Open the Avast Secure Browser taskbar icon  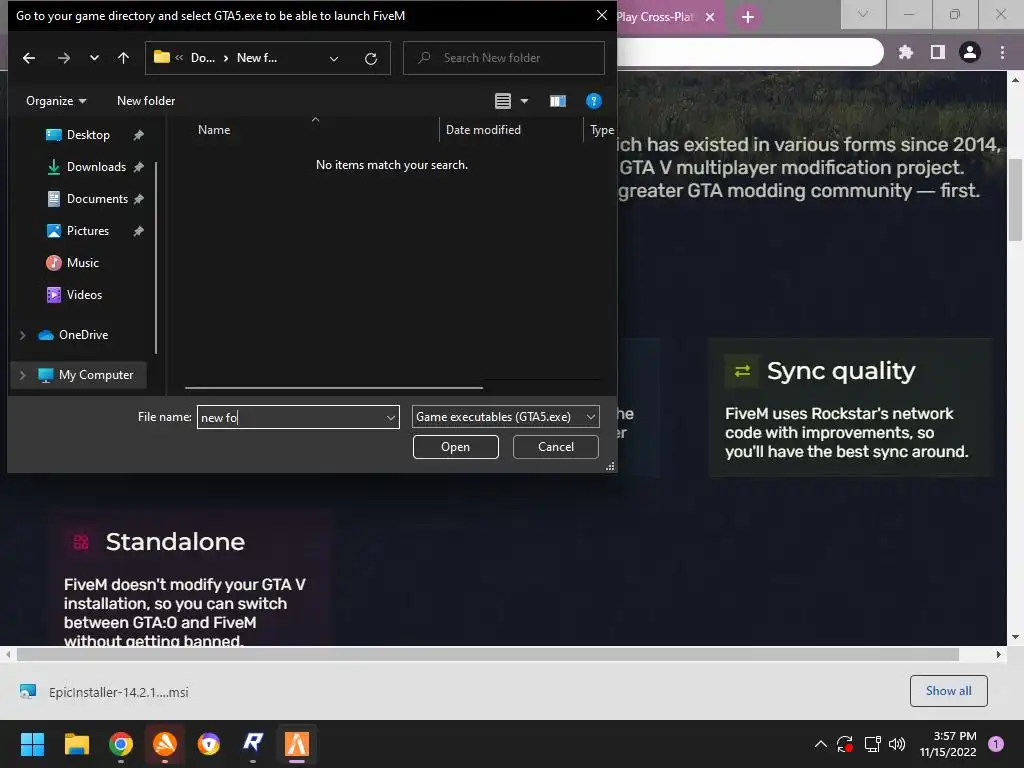tap(208, 744)
